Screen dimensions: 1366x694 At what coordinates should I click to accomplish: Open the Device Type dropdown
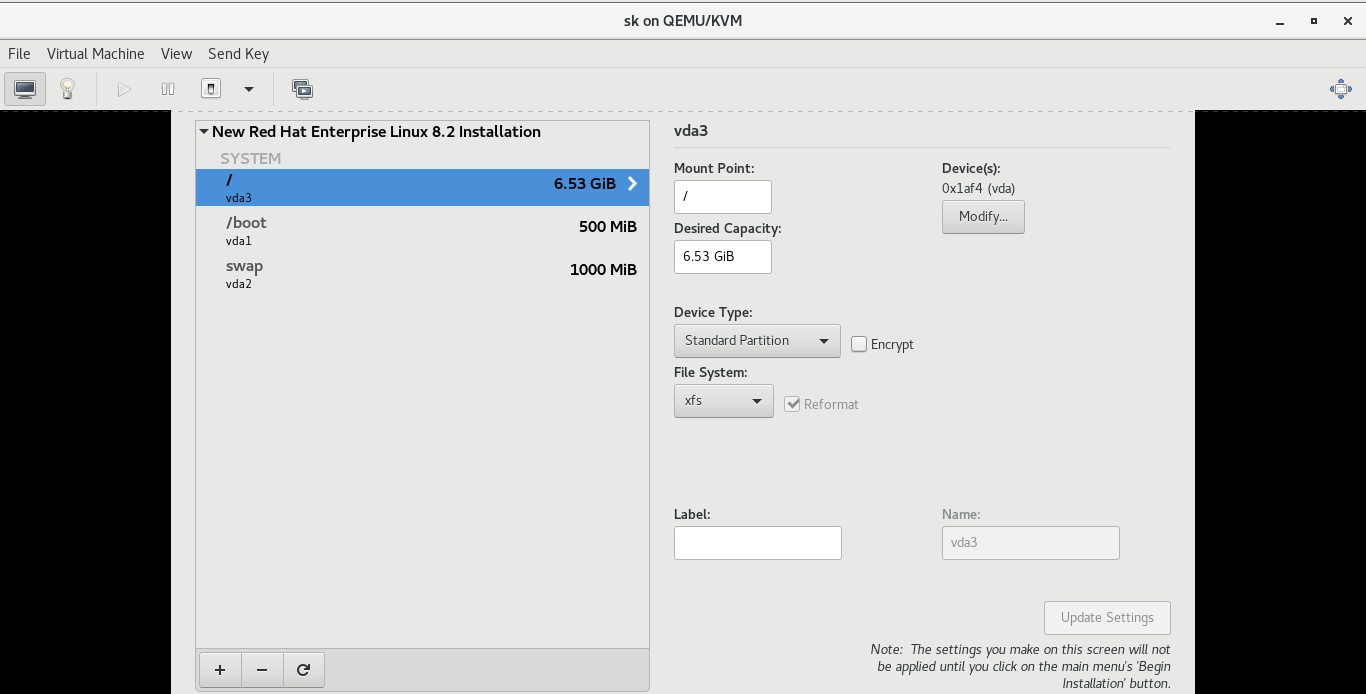757,341
